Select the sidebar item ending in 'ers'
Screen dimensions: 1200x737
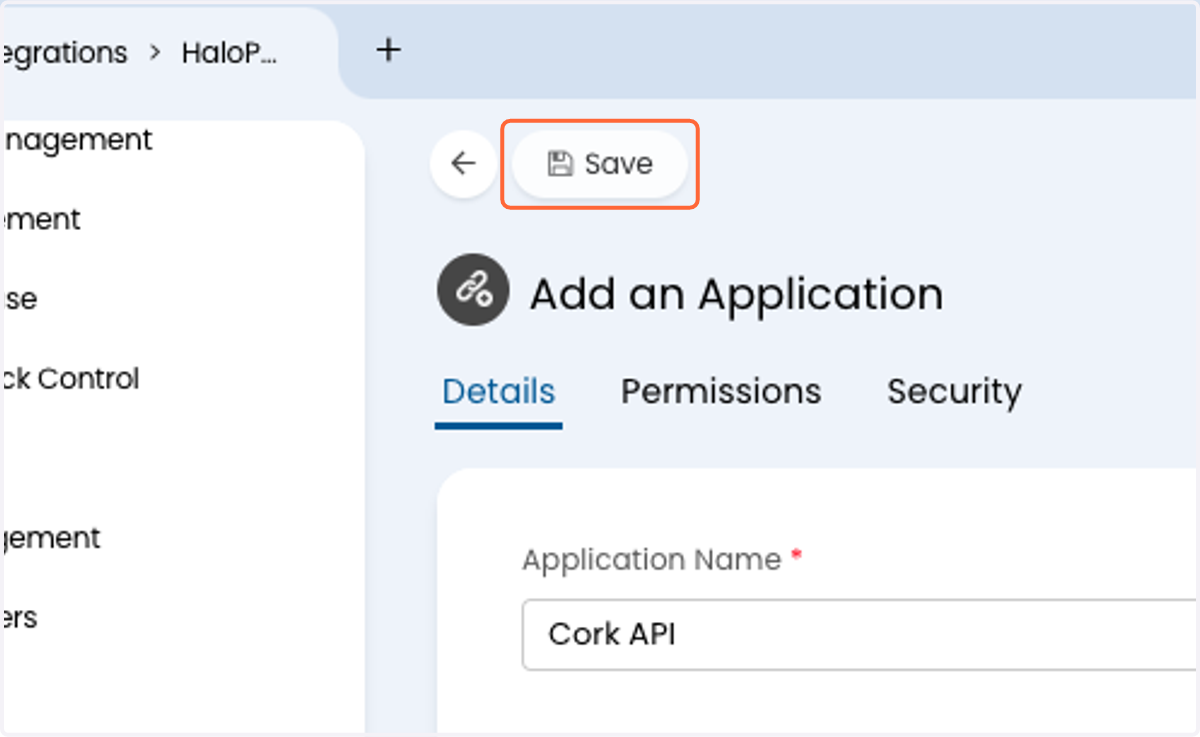19,618
